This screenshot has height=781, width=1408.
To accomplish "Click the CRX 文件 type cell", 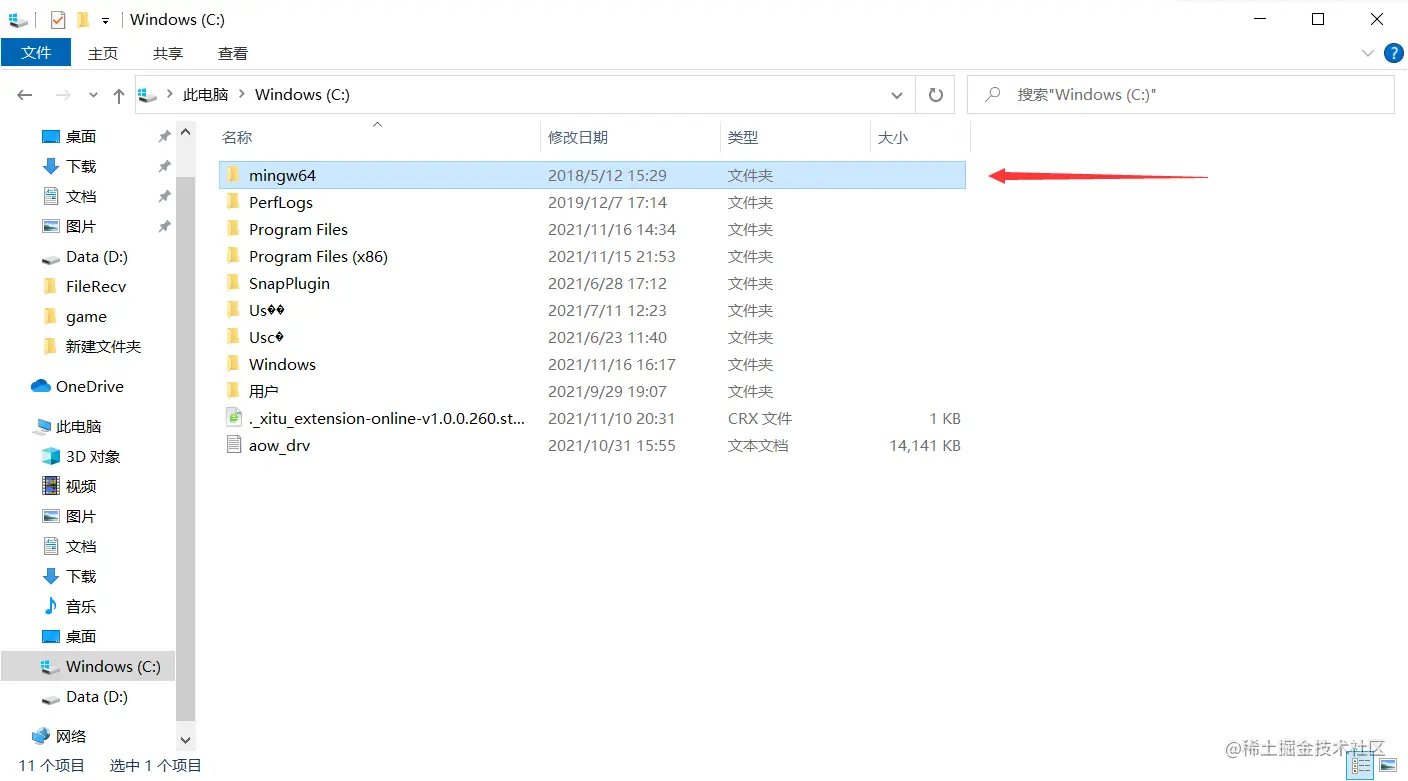I will click(760, 418).
